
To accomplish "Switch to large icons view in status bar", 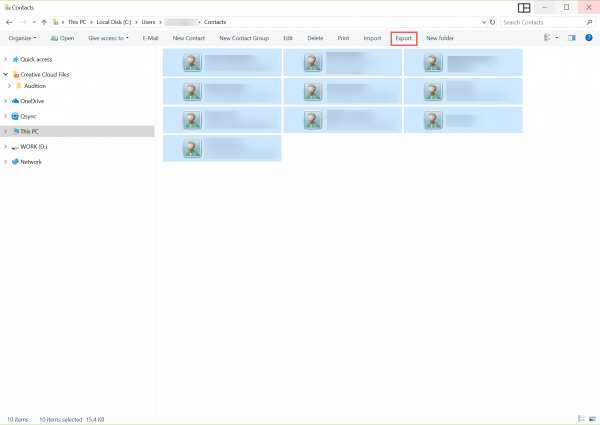I will 592,419.
